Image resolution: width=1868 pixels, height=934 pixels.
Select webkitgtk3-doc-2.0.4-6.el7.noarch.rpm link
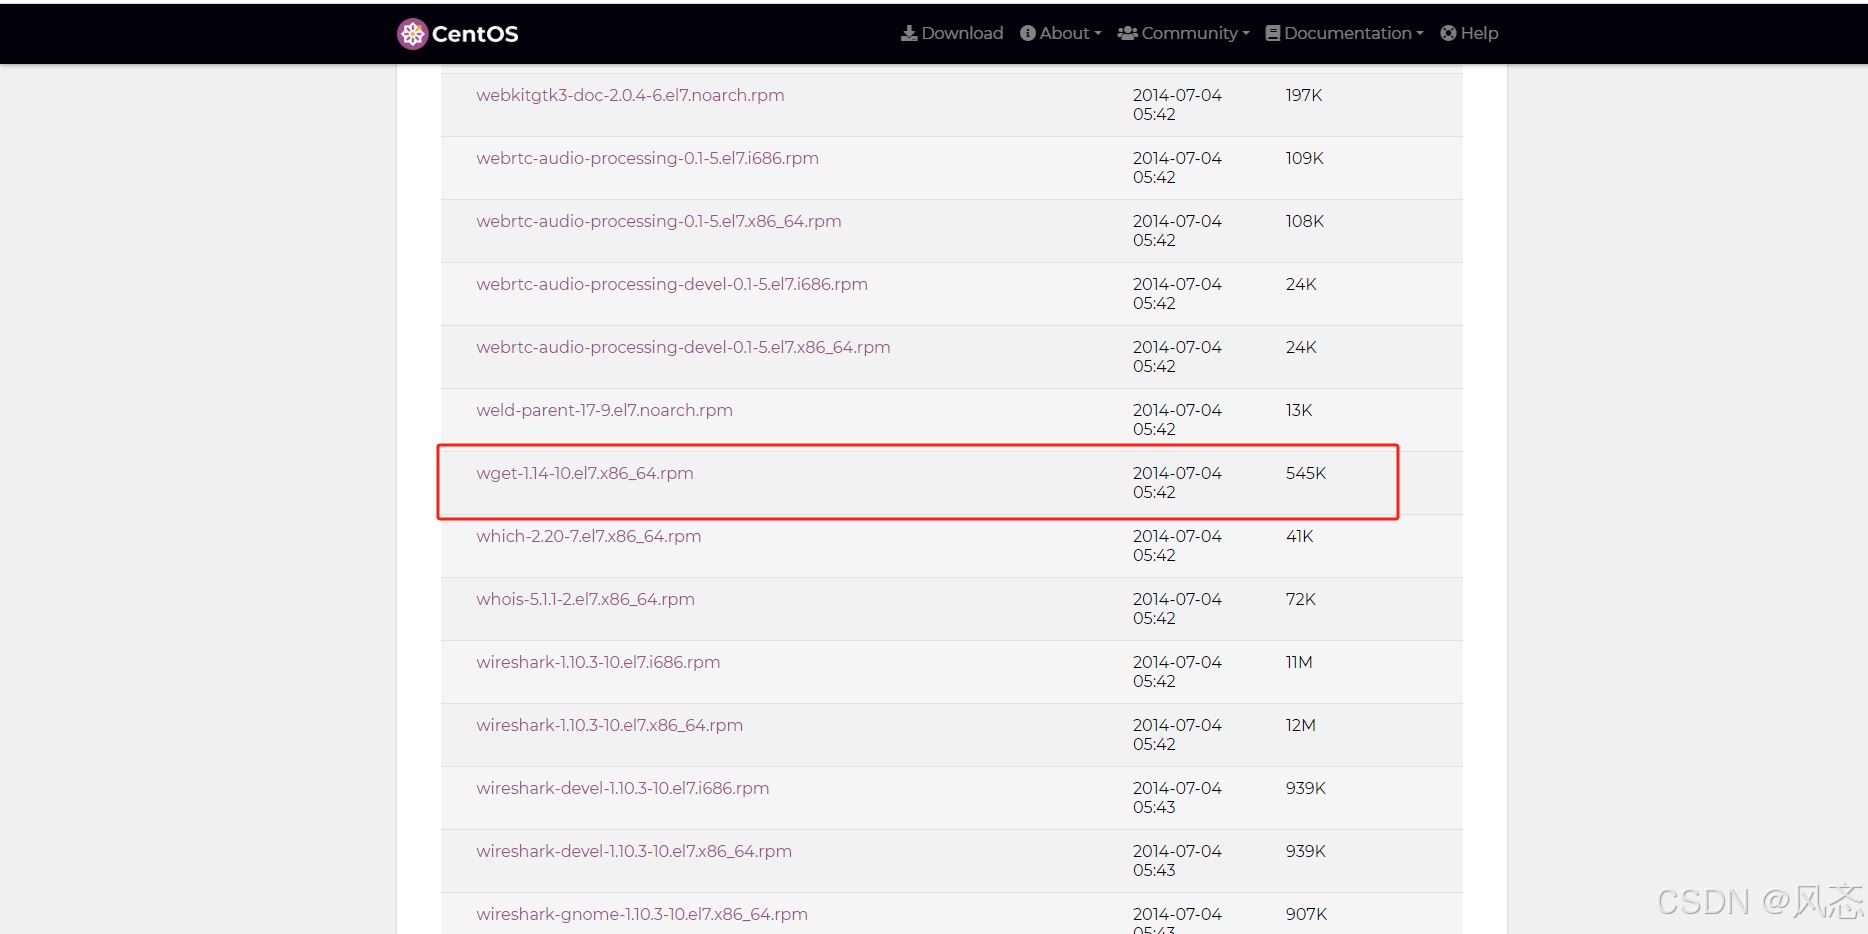(630, 95)
